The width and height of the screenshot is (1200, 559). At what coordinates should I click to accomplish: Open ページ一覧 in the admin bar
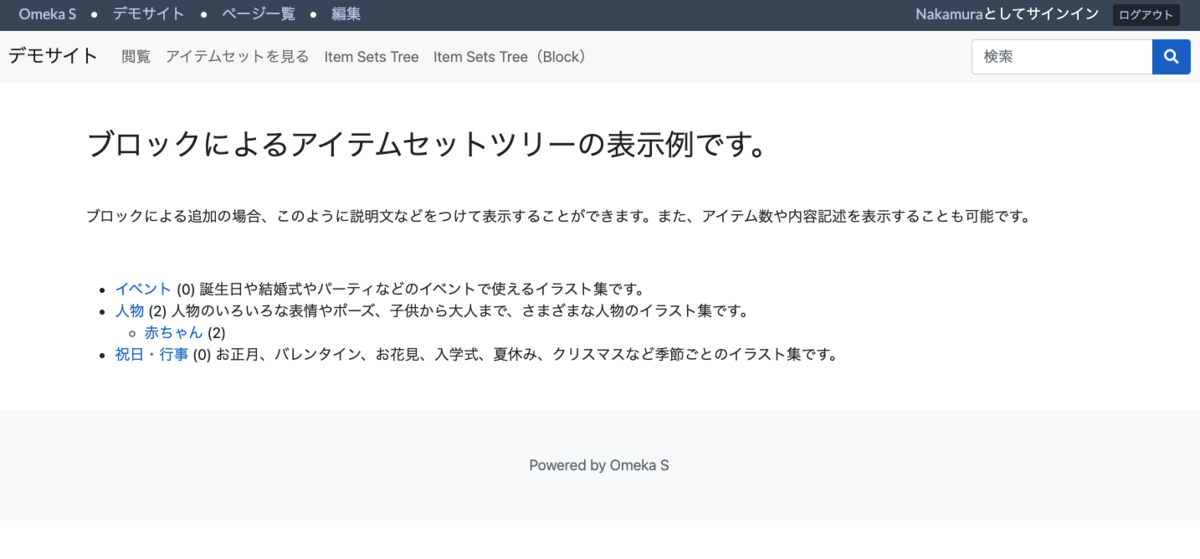pos(258,14)
